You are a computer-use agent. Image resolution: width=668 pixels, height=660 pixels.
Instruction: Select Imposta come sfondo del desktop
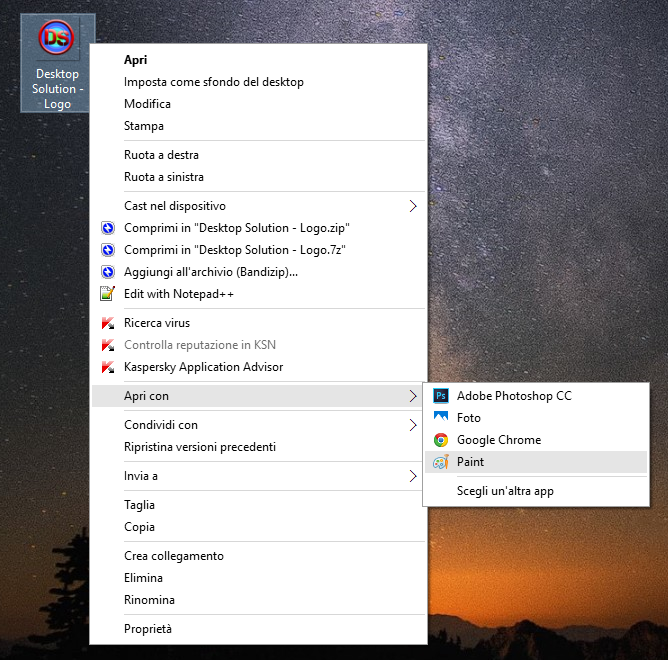tap(213, 82)
